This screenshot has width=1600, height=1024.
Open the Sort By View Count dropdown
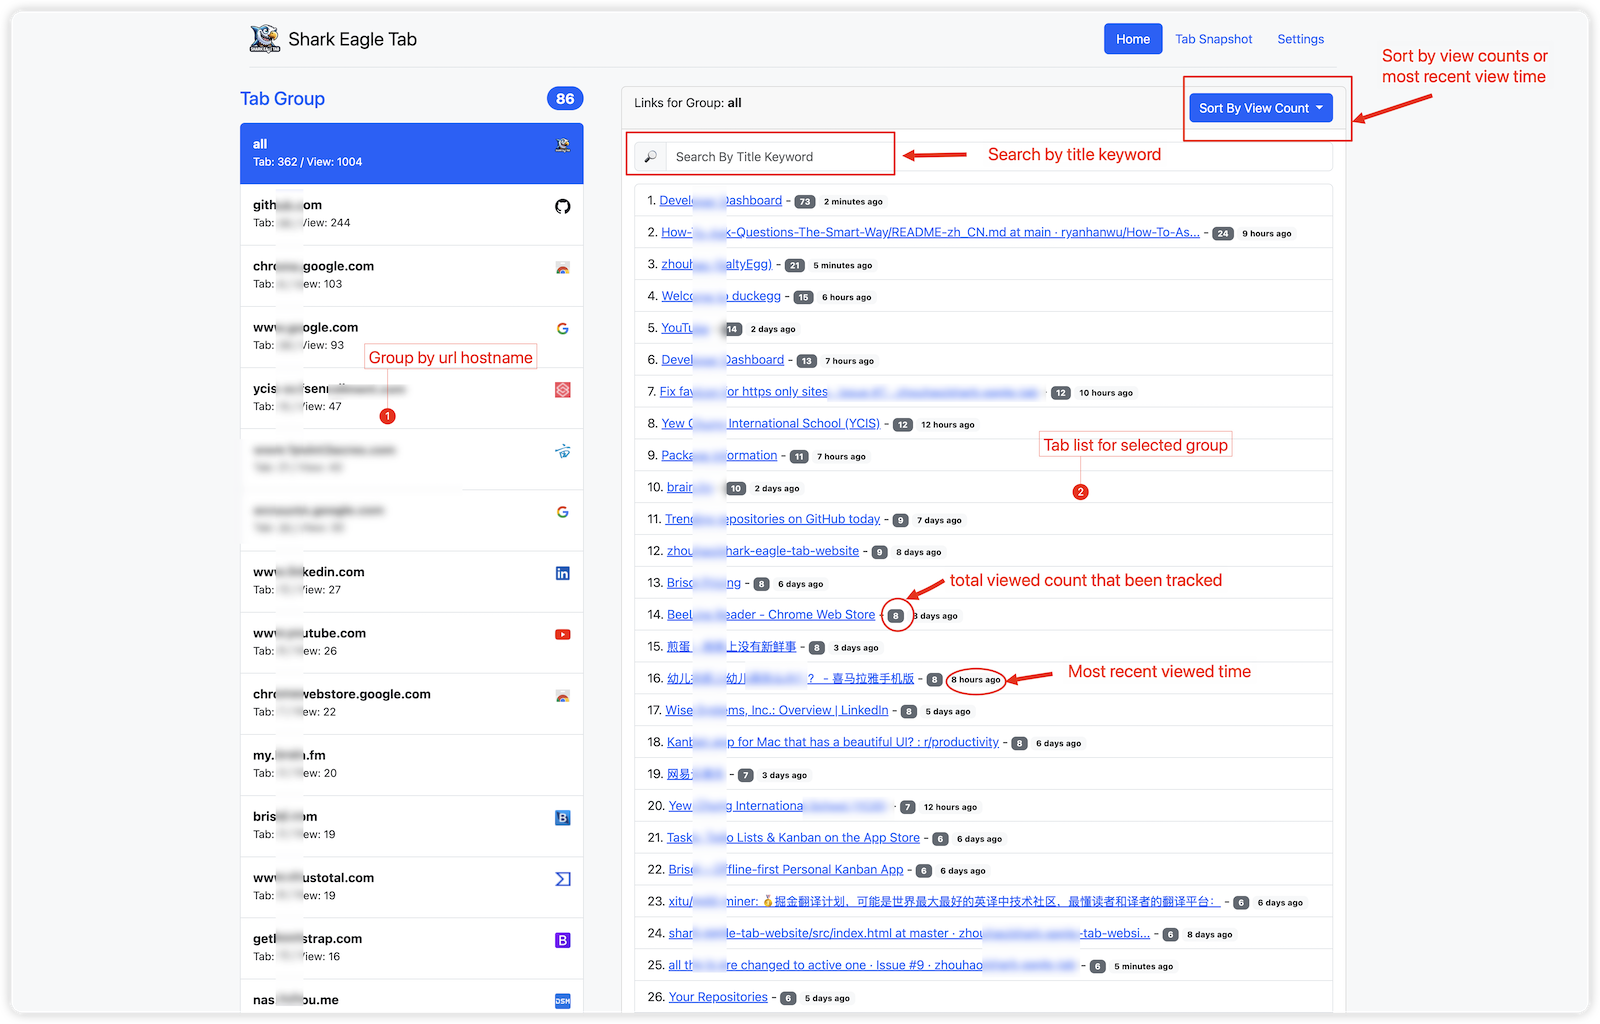click(1260, 108)
